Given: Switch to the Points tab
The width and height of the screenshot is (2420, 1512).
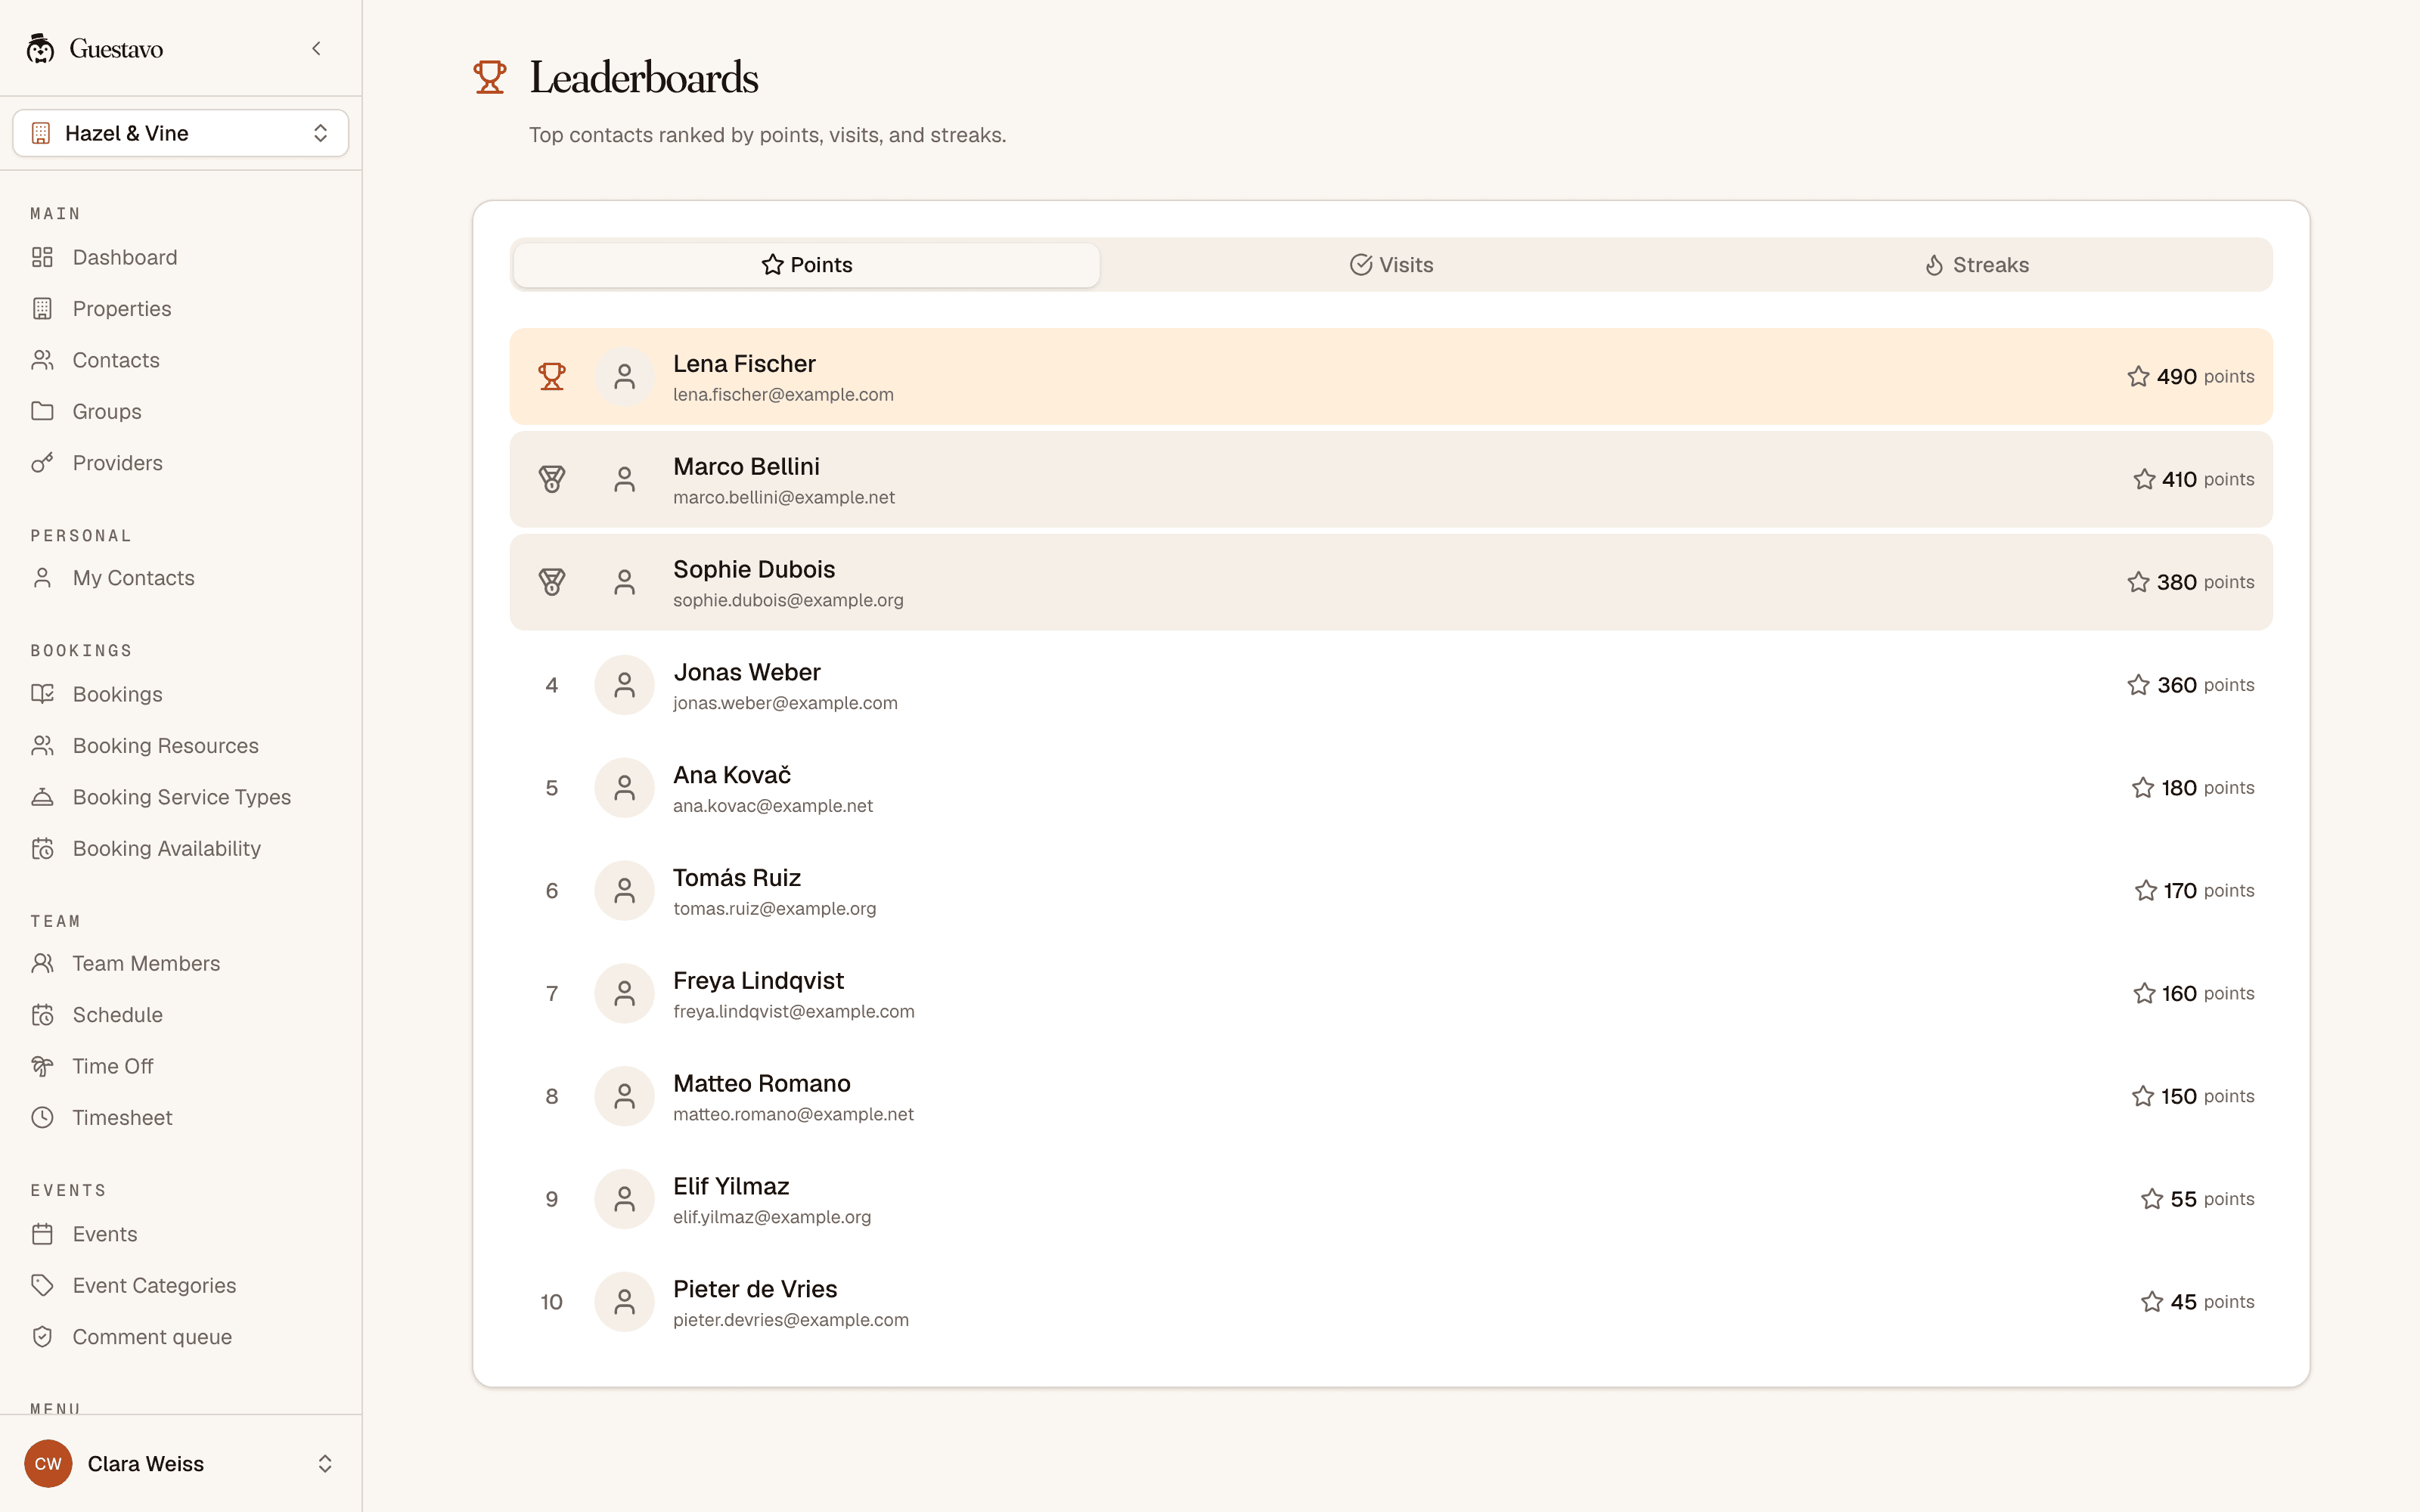Looking at the screenshot, I should pos(806,265).
